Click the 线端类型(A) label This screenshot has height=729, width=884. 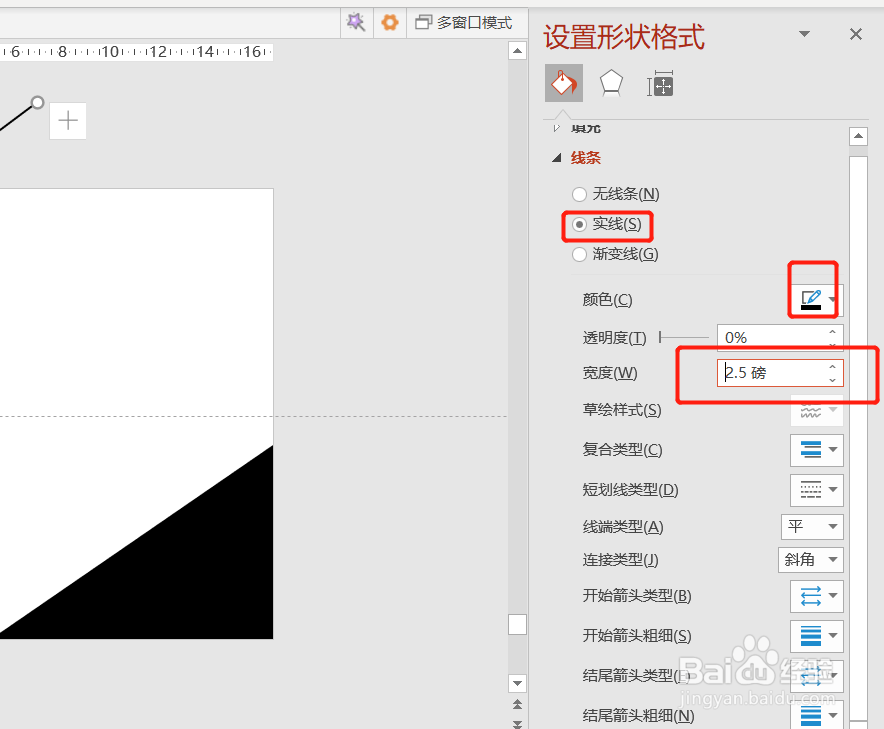coord(622,527)
